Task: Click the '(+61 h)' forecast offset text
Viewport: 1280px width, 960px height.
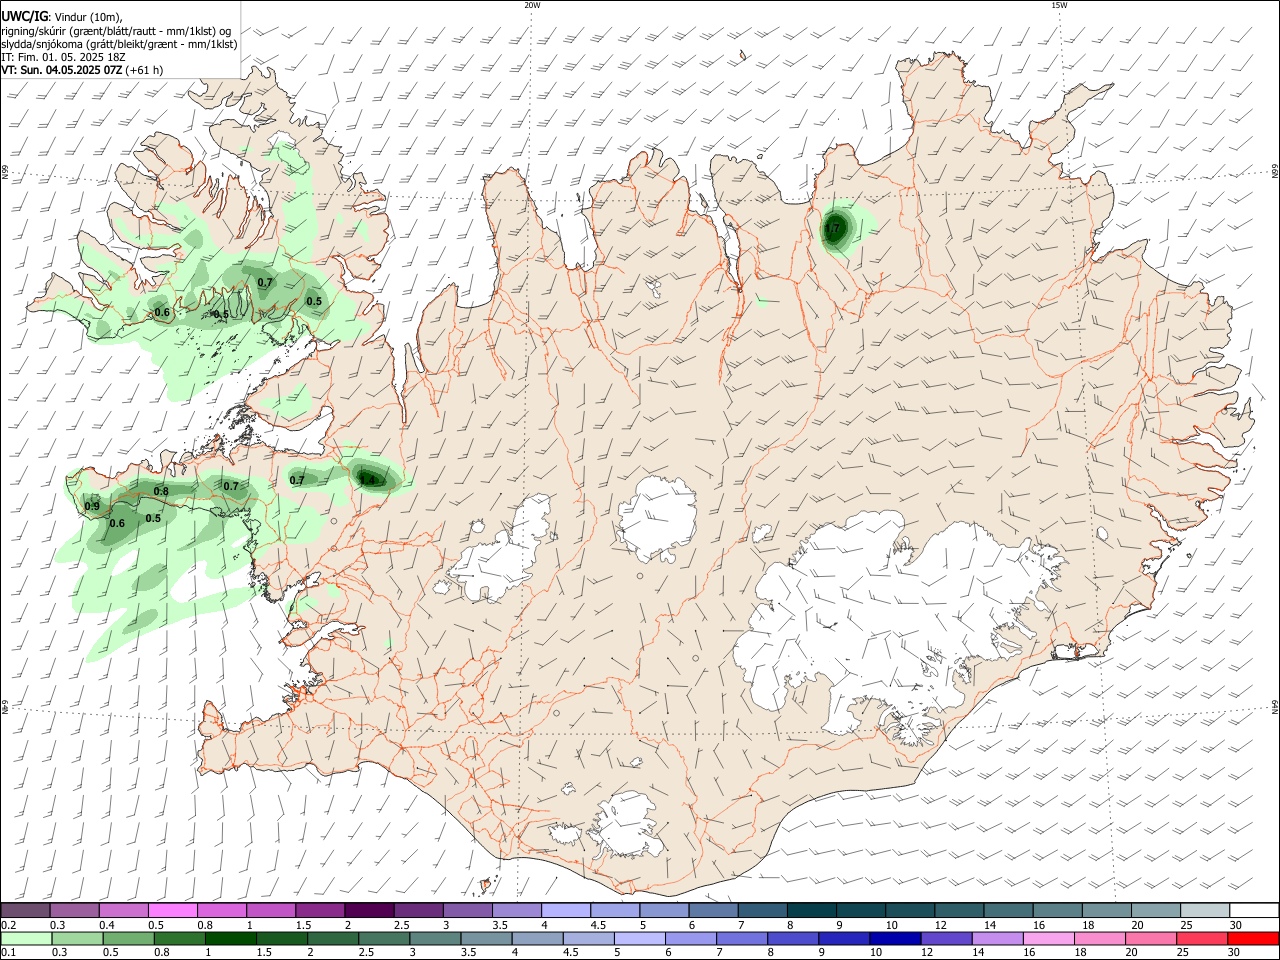Action: coord(145,70)
